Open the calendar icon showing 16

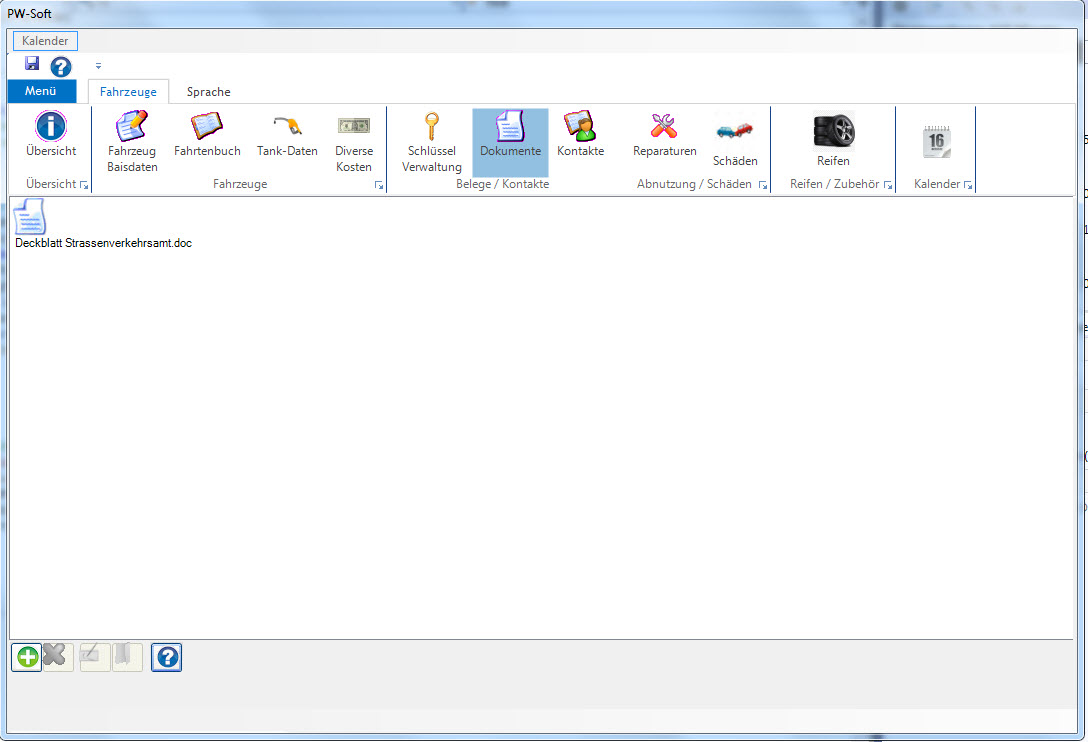(x=936, y=143)
